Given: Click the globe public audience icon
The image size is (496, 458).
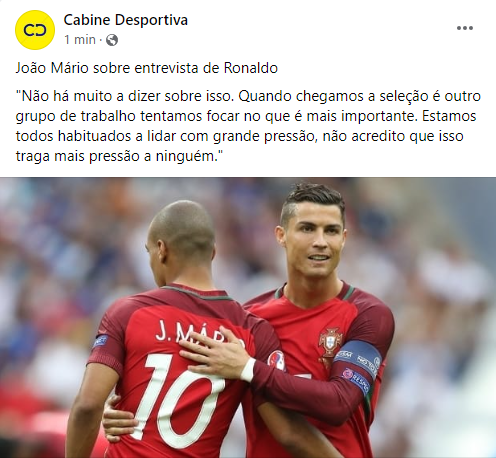Looking at the screenshot, I should click(x=112, y=40).
